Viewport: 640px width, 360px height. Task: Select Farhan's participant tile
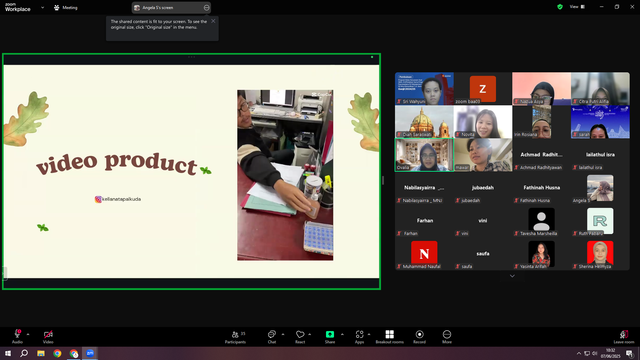(x=424, y=221)
